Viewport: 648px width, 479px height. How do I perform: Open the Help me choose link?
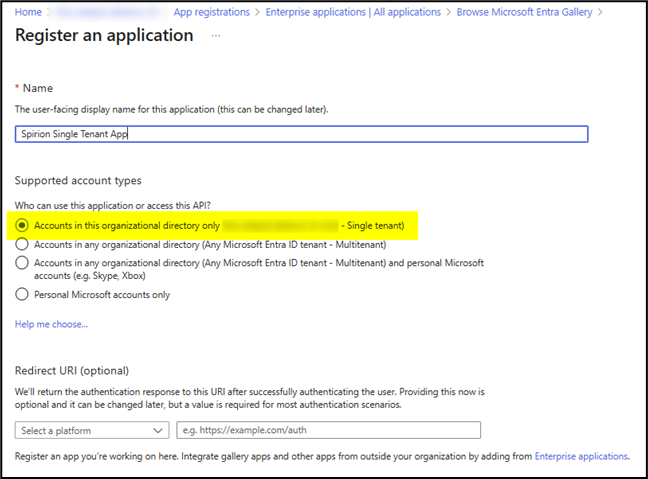pyautogui.click(x=51, y=324)
